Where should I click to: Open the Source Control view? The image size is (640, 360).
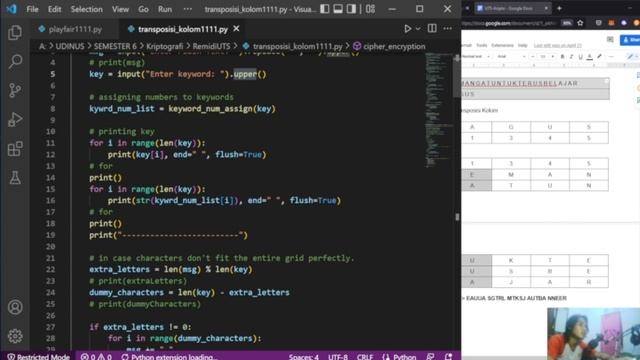[x=15, y=90]
